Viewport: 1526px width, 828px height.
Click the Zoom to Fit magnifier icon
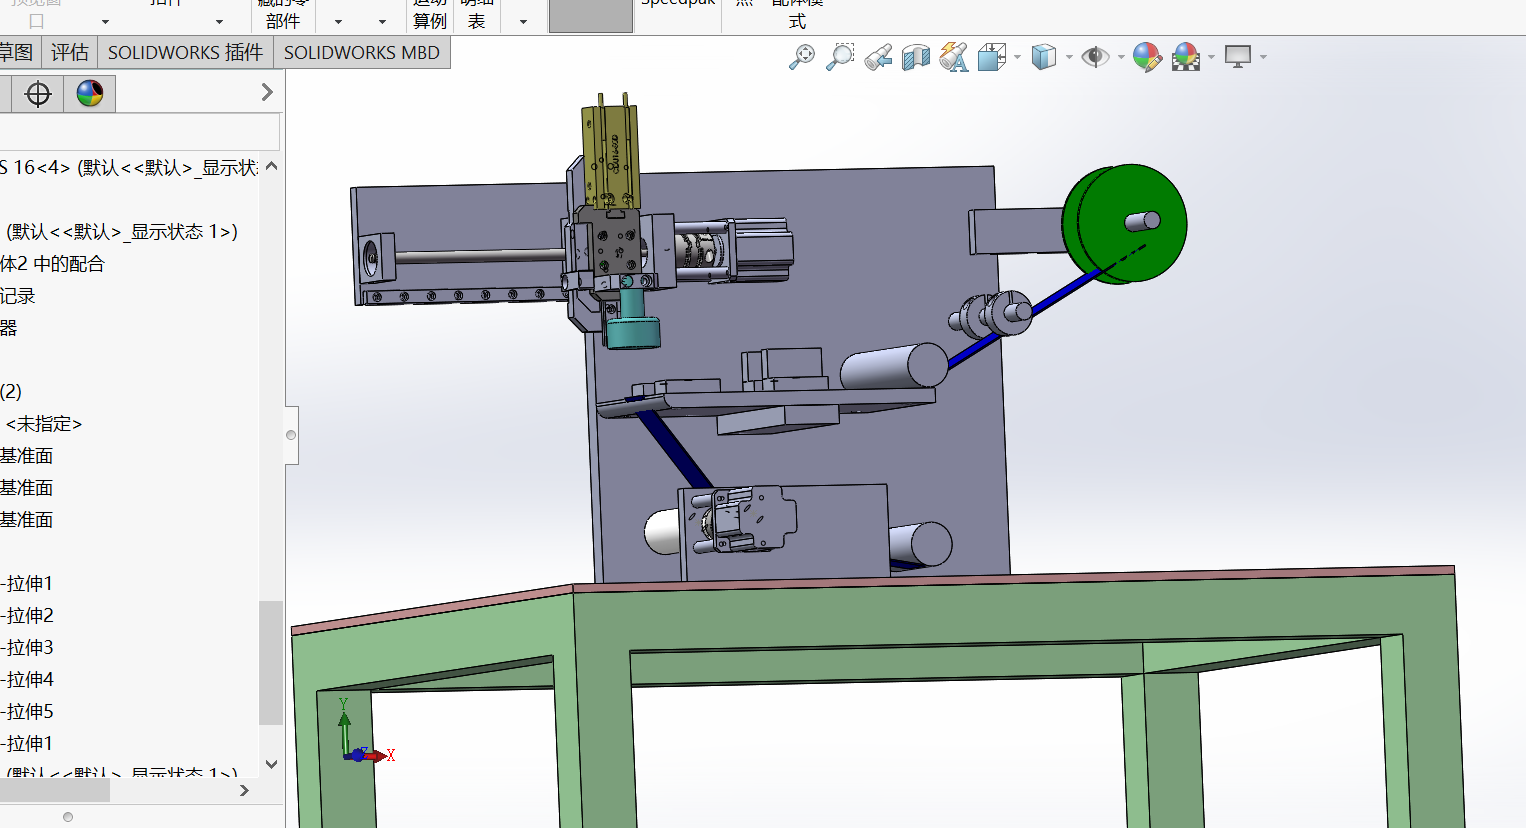pos(802,57)
